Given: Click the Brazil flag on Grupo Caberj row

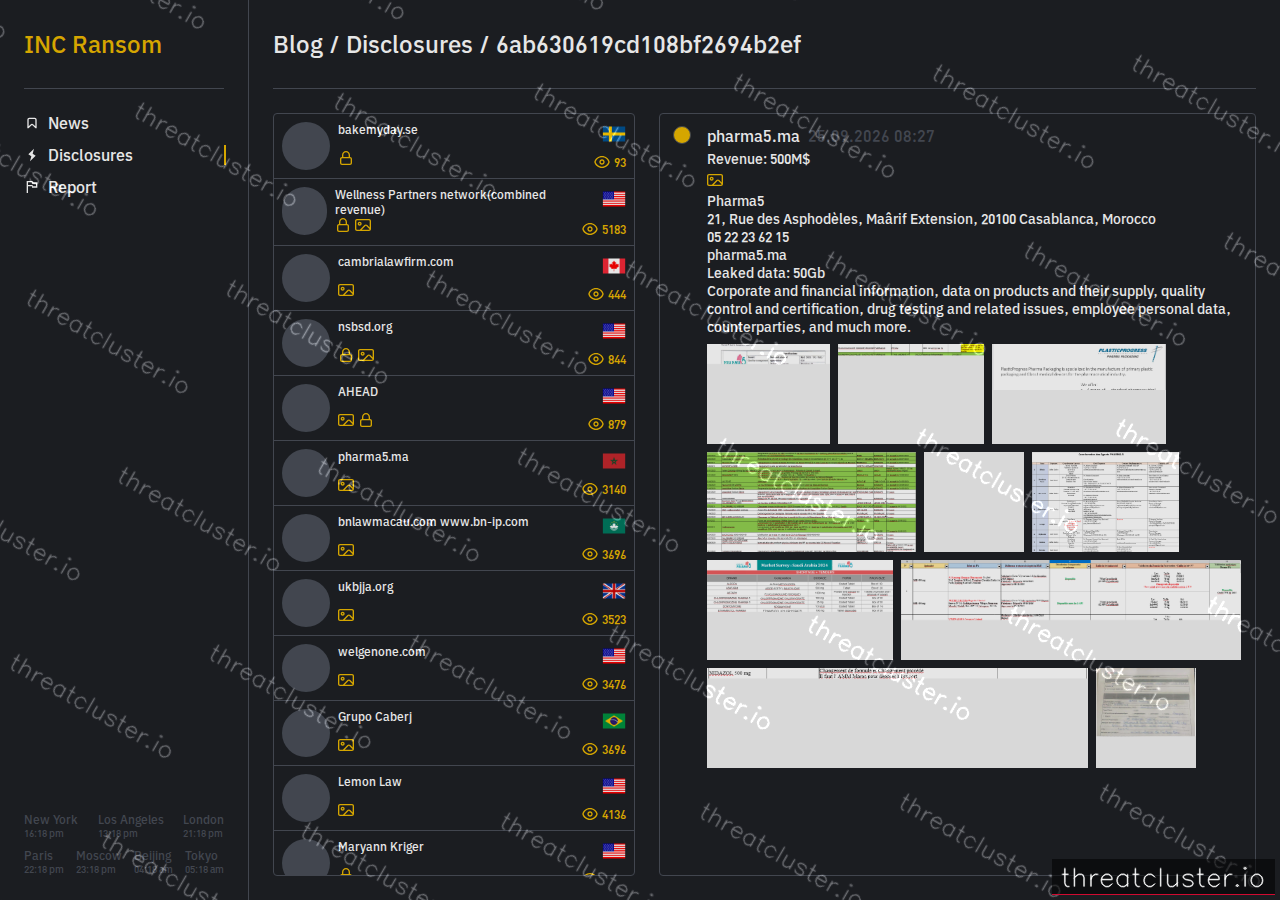Looking at the screenshot, I should point(614,721).
